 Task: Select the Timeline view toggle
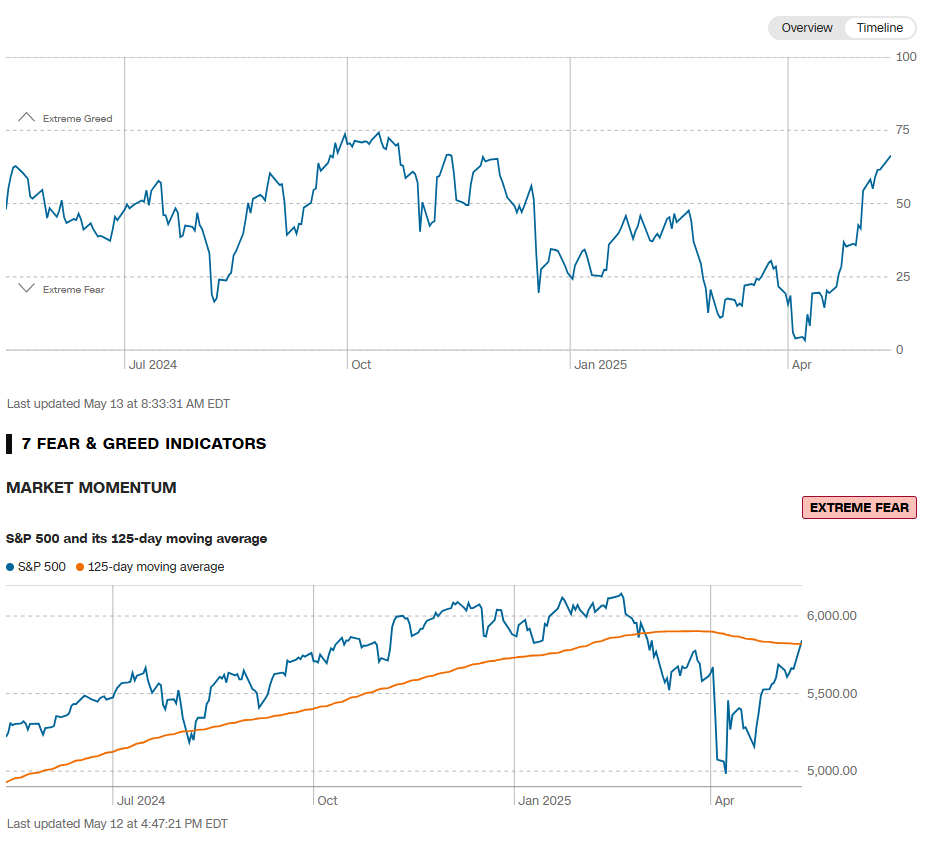pos(879,28)
